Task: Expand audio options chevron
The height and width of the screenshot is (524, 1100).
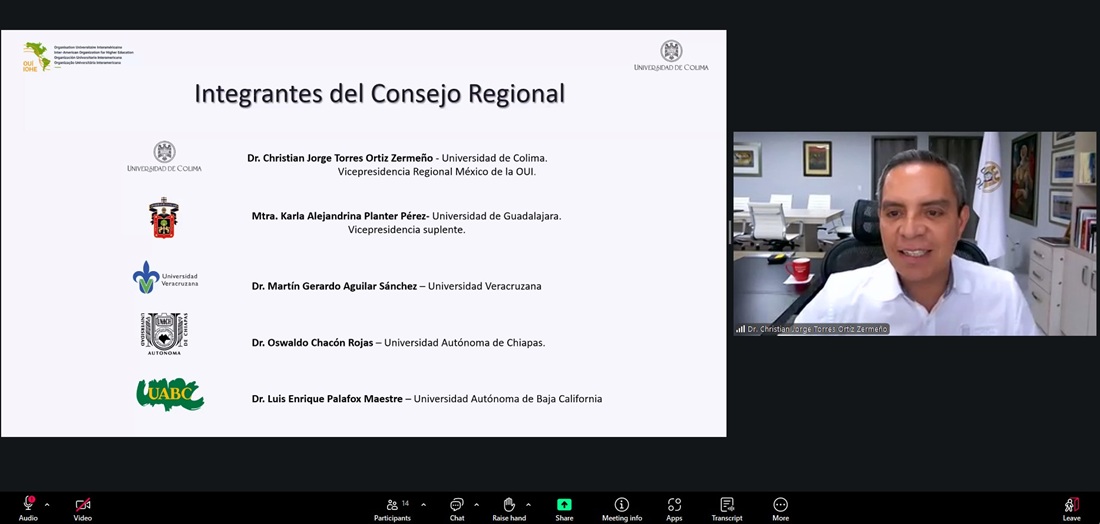Action: [x=47, y=504]
